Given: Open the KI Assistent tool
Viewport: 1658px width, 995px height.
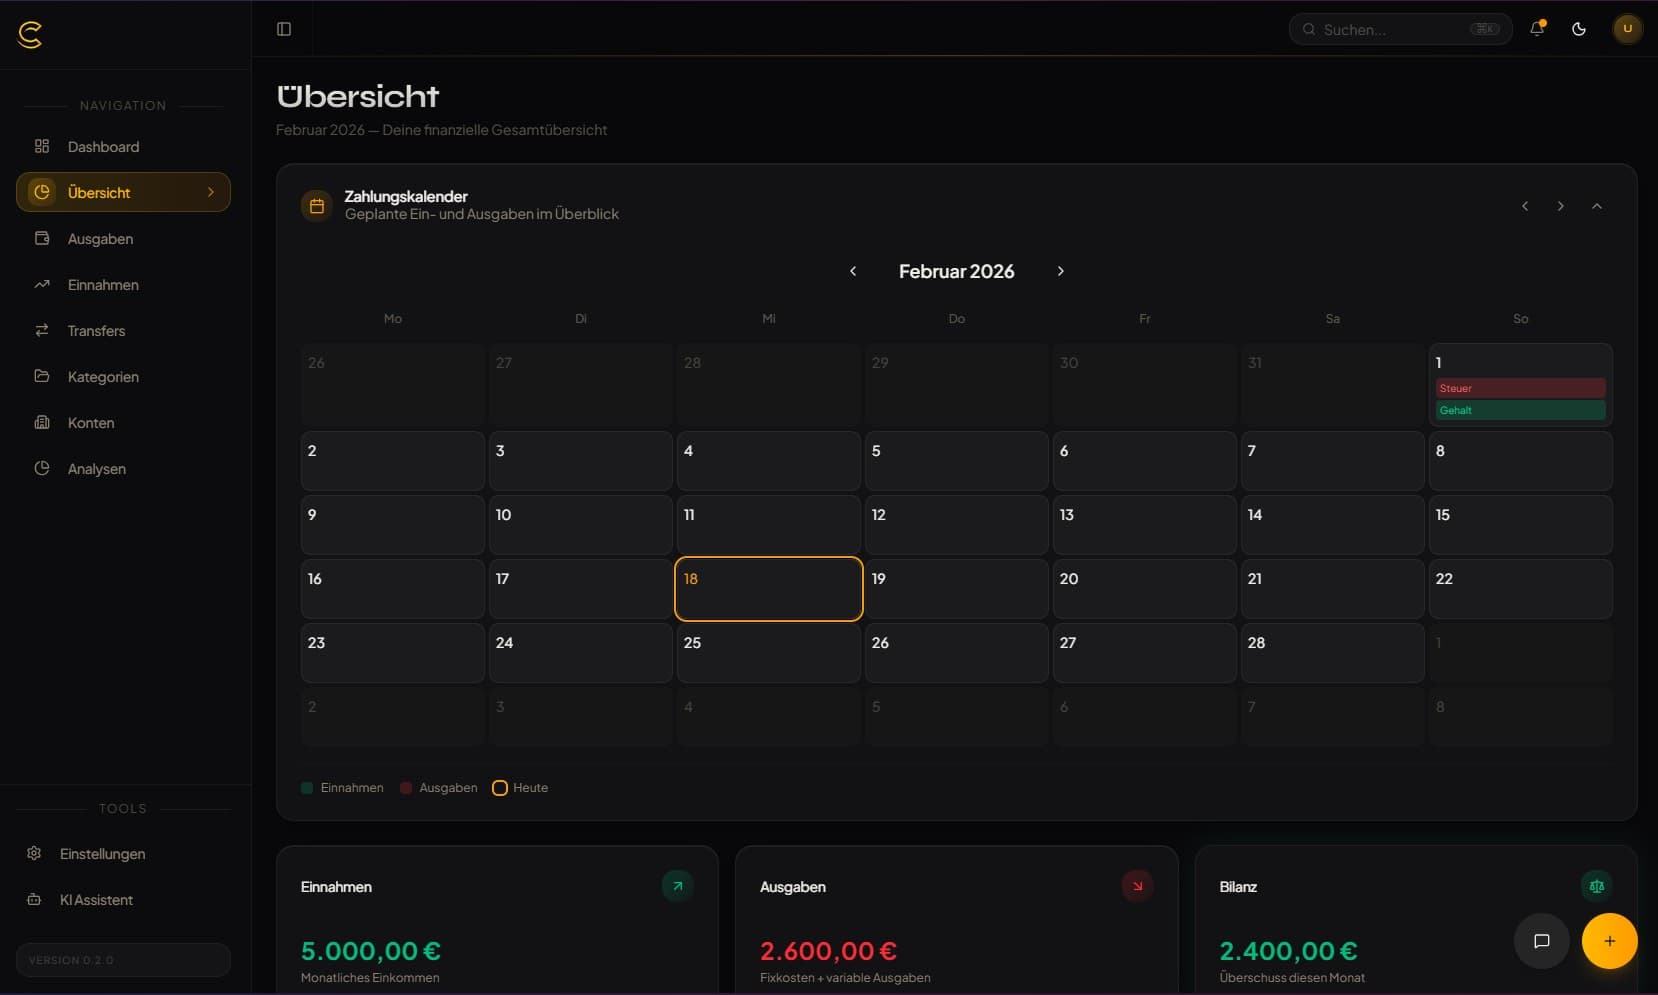Looking at the screenshot, I should [96, 899].
